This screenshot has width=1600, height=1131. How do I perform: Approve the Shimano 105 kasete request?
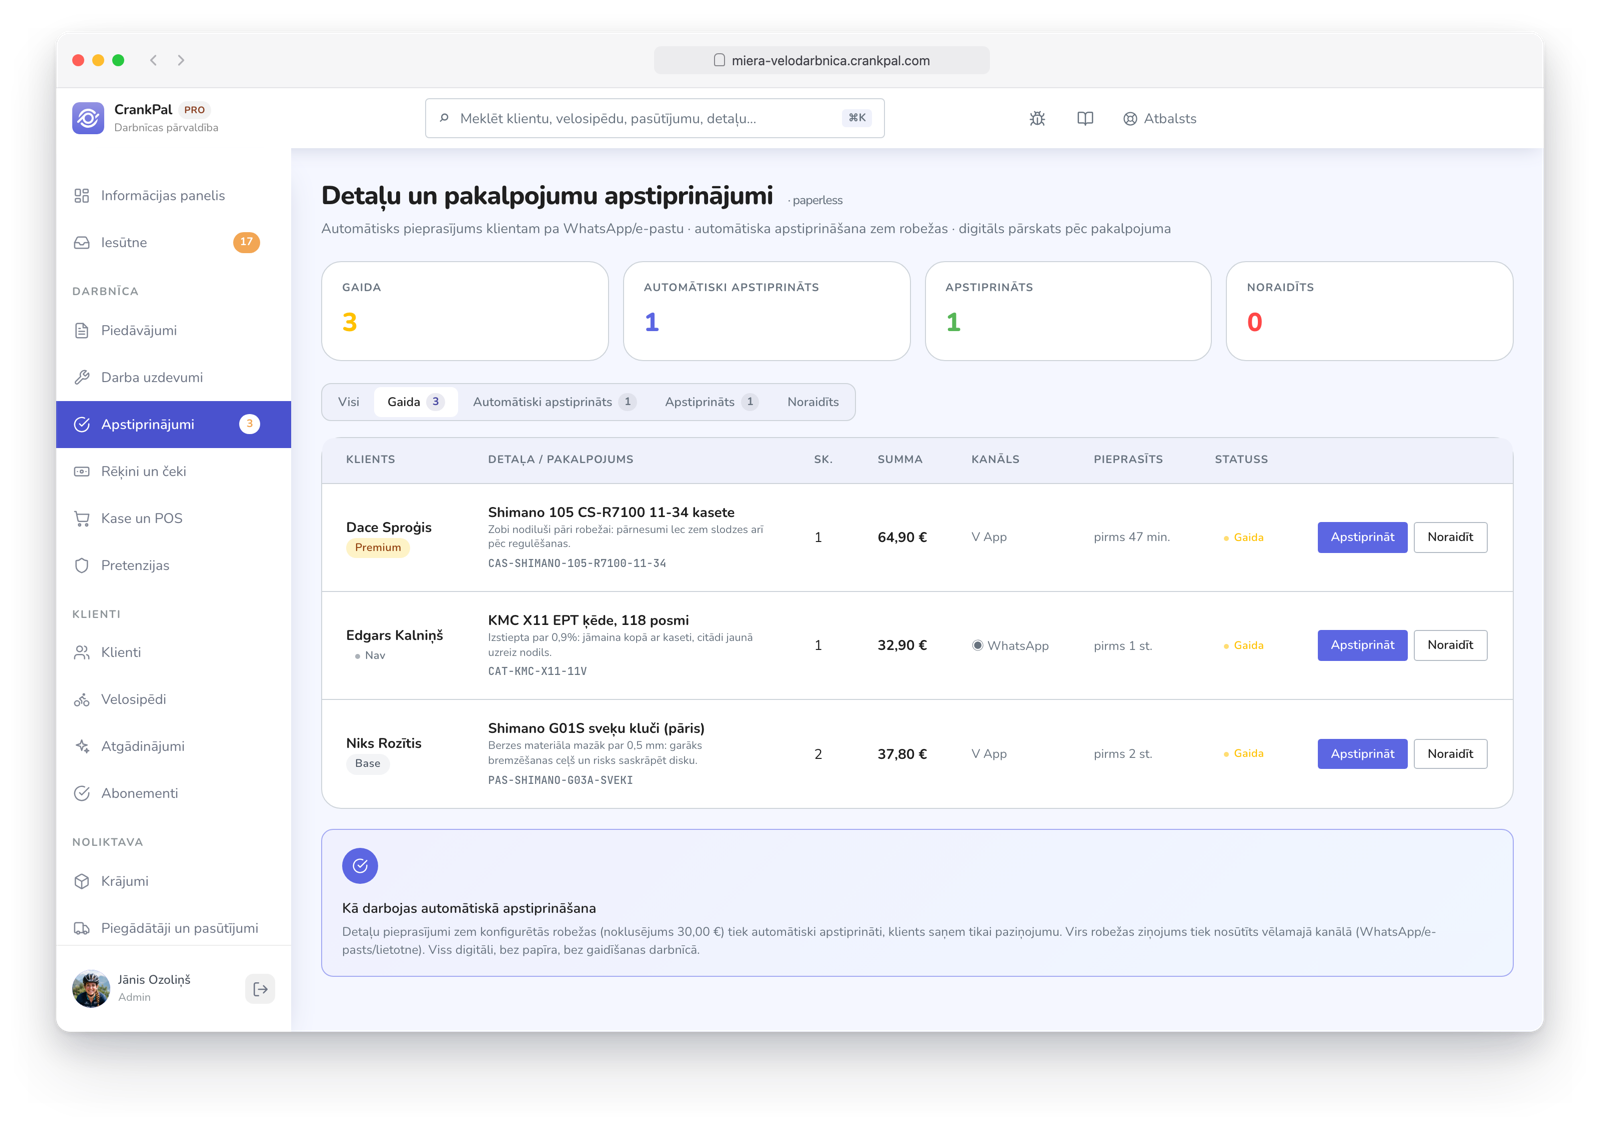pyautogui.click(x=1362, y=538)
